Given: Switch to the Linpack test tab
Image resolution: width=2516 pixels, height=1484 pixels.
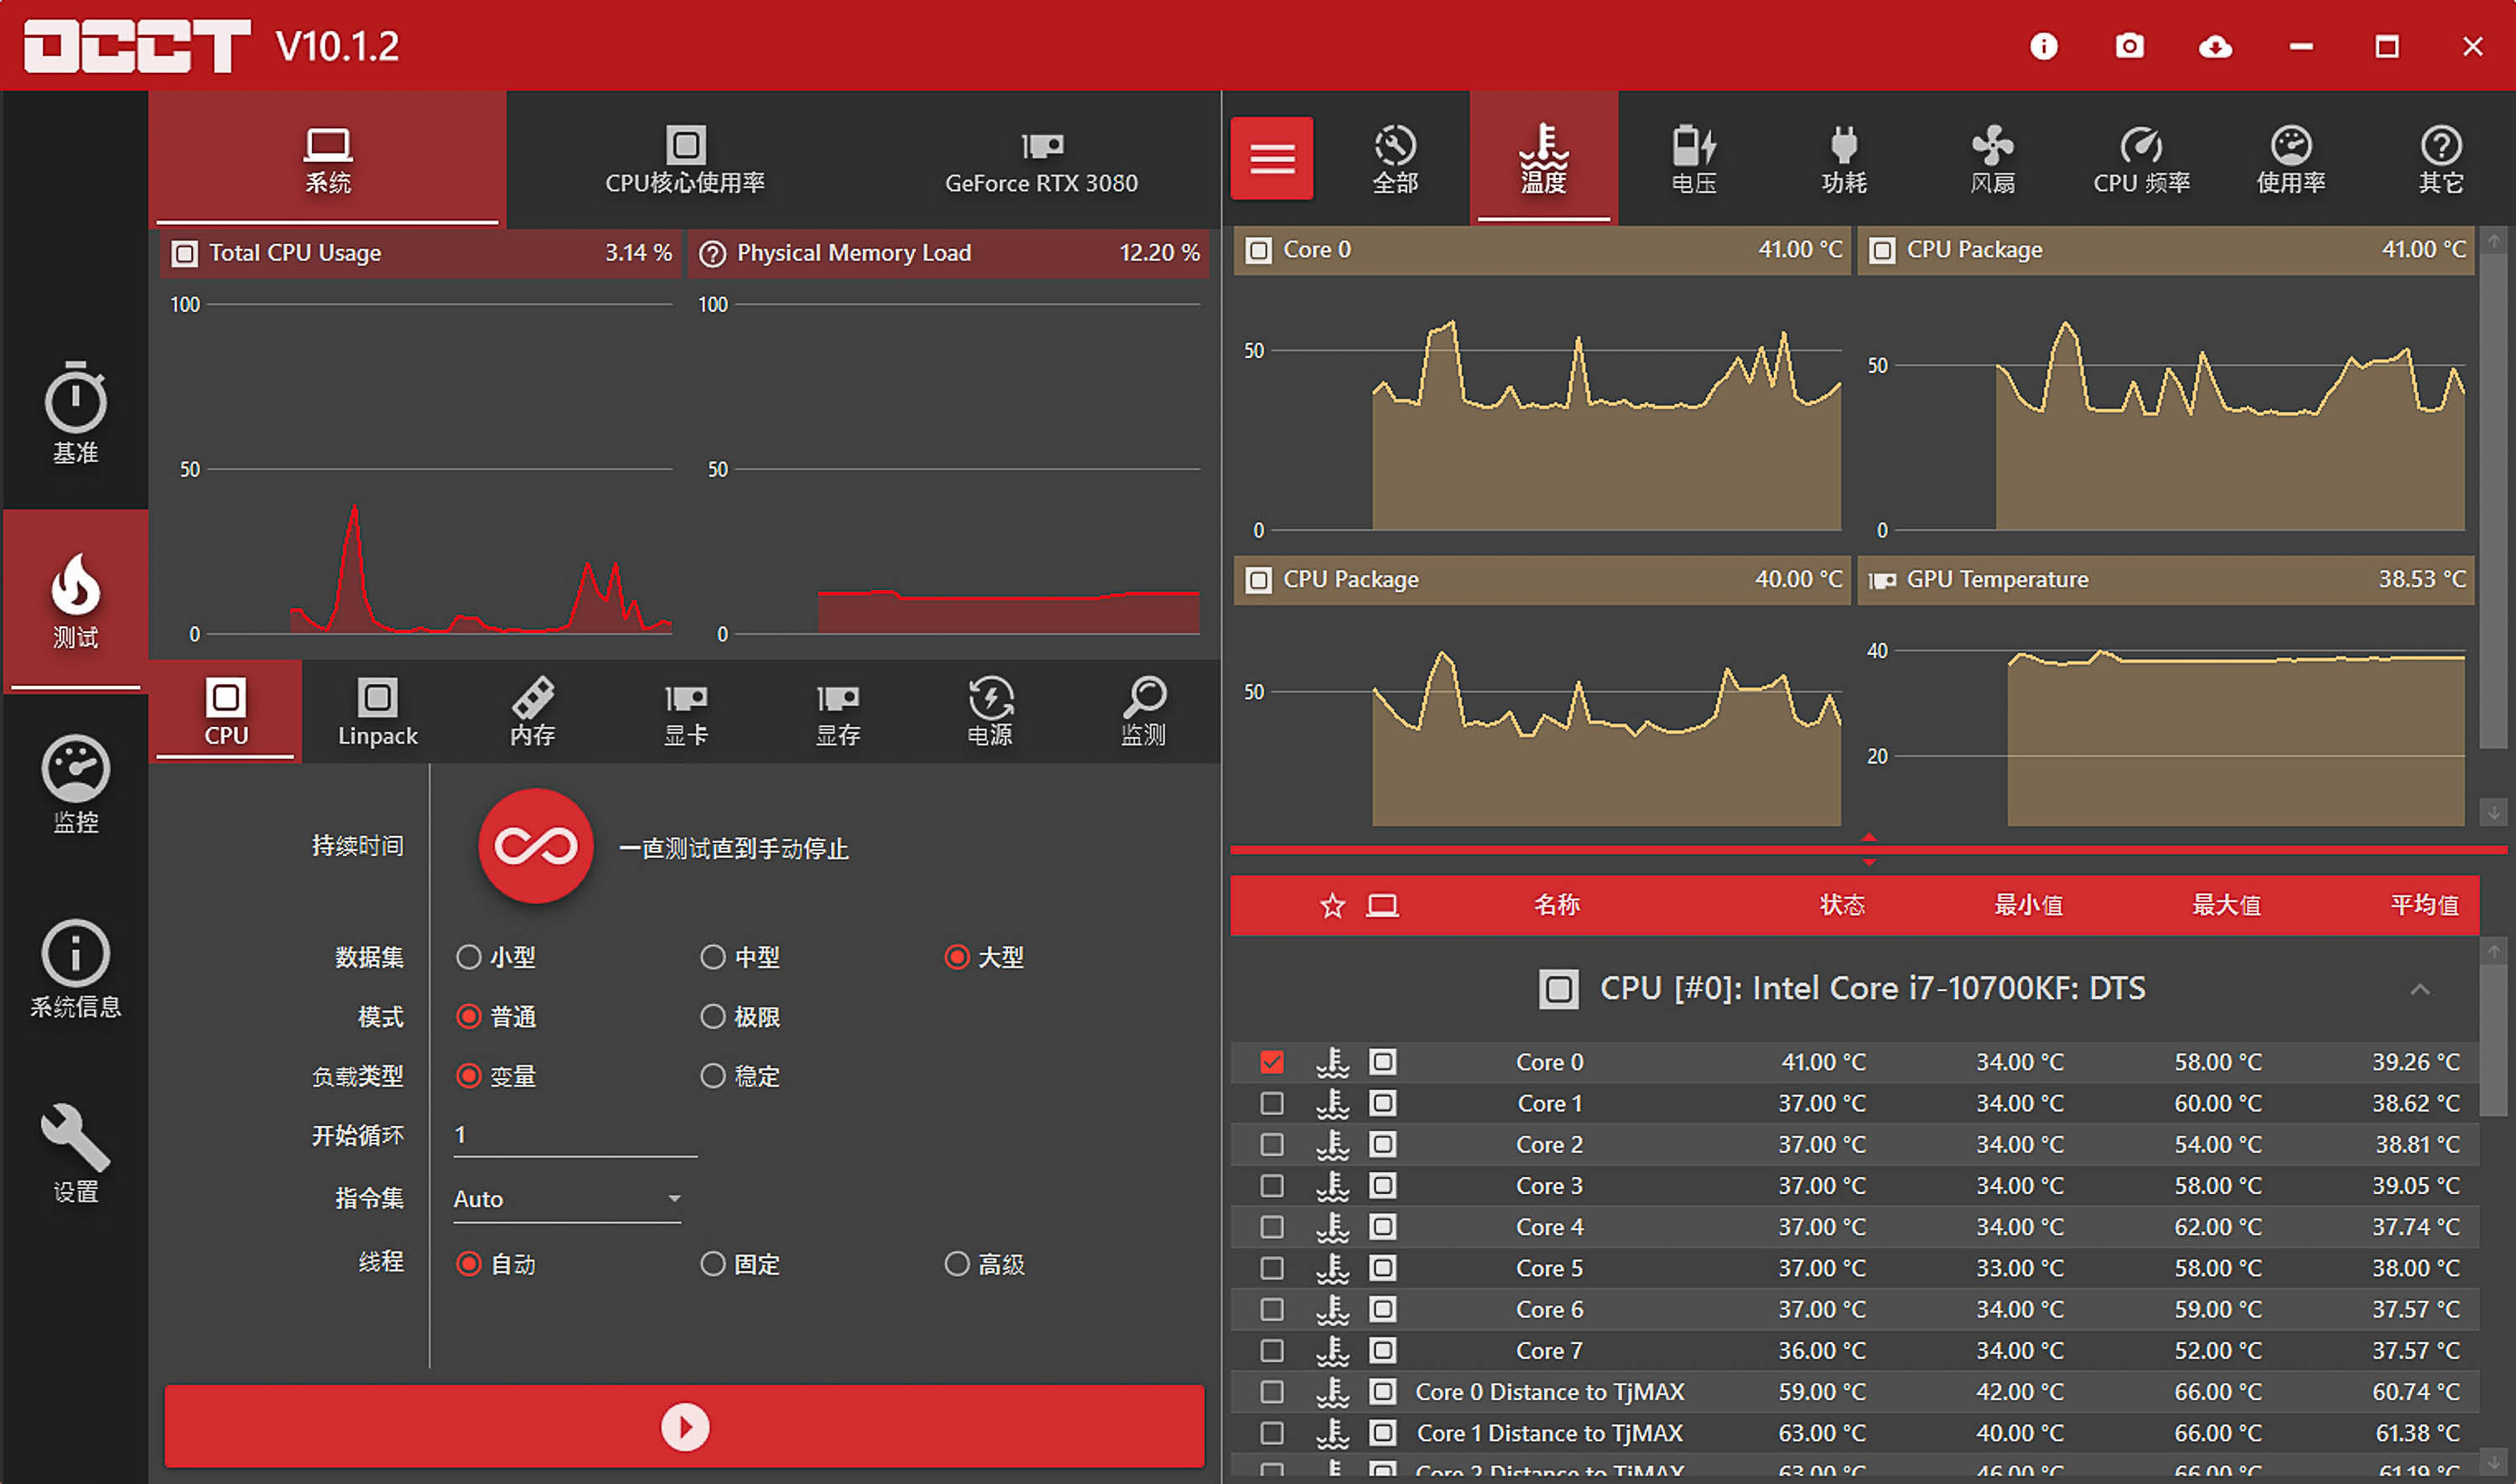Looking at the screenshot, I should [x=377, y=711].
